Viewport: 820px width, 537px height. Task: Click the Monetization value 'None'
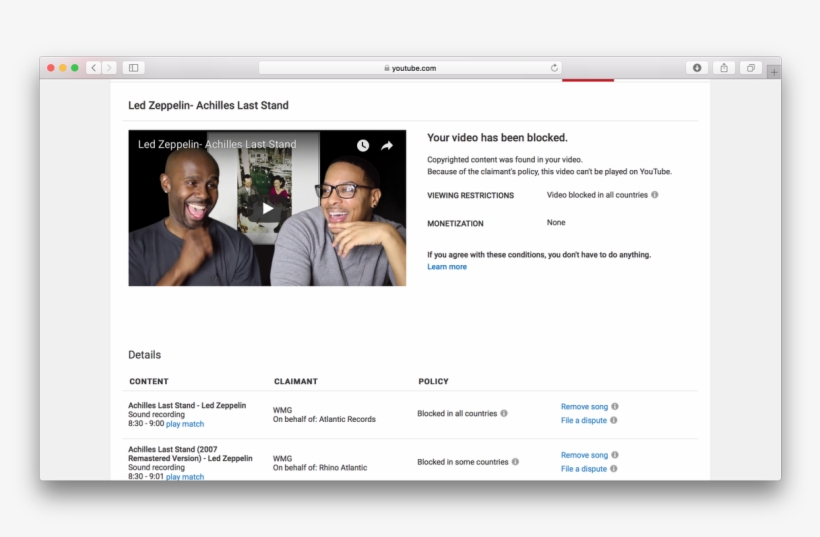pos(556,222)
